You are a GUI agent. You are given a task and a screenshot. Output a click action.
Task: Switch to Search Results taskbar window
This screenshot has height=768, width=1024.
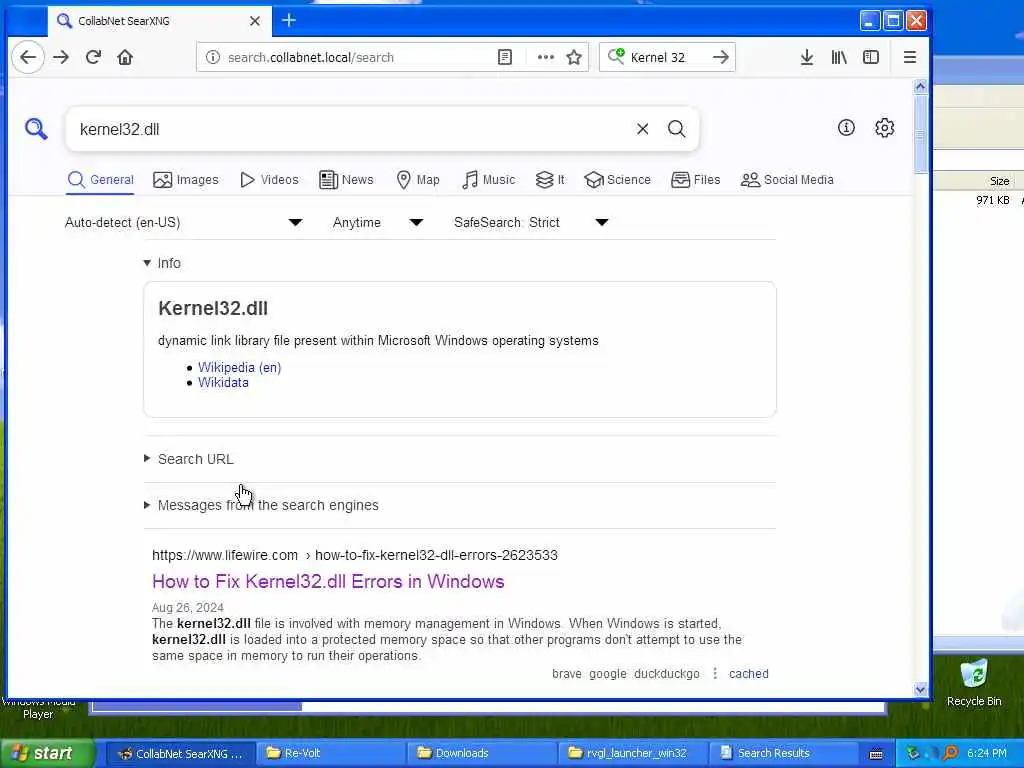(x=783, y=753)
